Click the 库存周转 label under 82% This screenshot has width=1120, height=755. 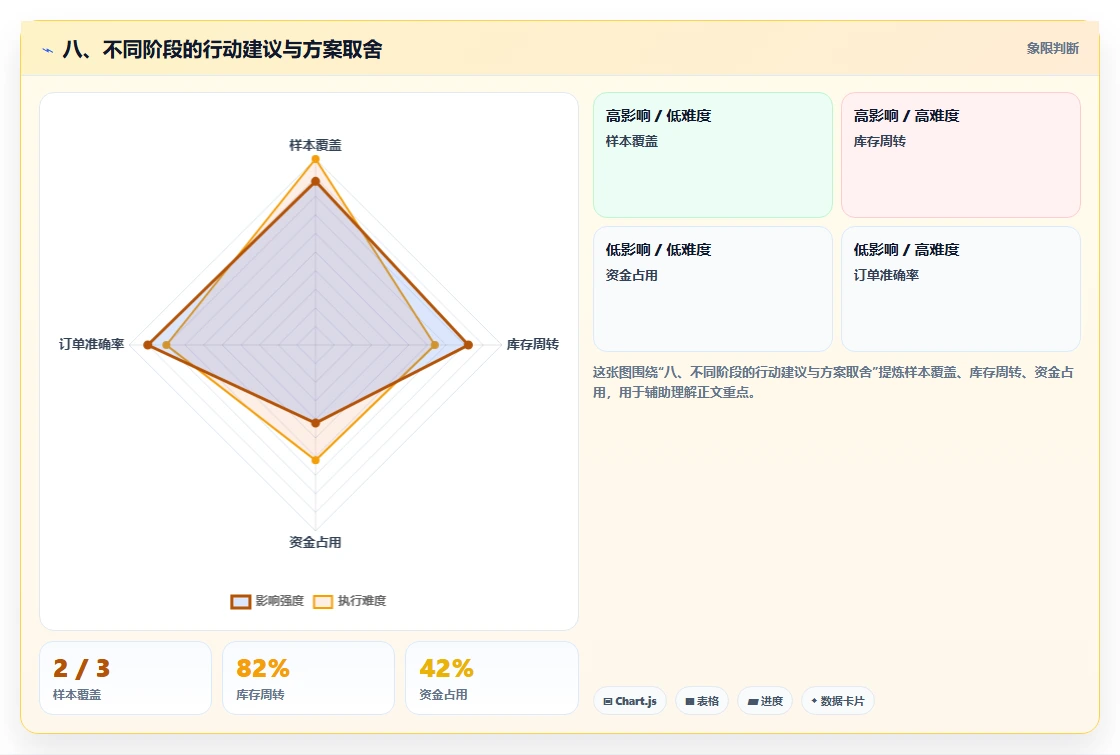260,694
